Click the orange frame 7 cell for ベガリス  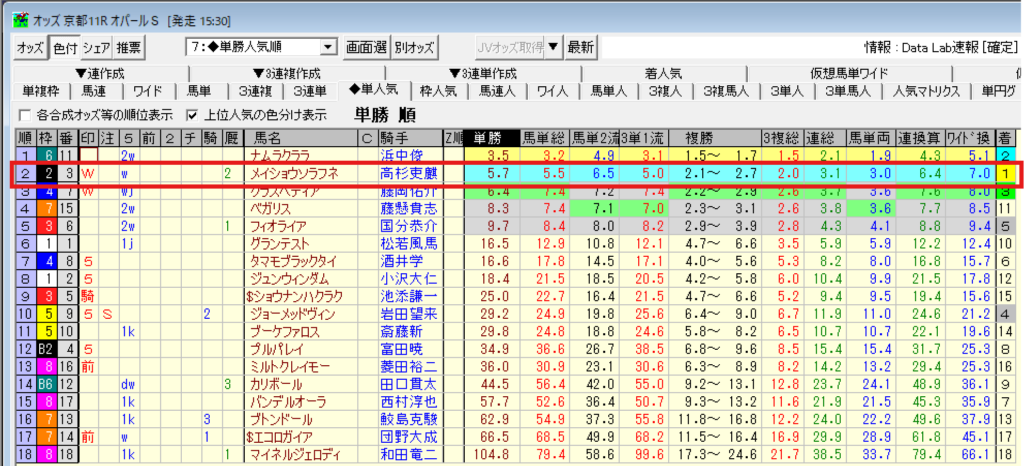(x=46, y=208)
